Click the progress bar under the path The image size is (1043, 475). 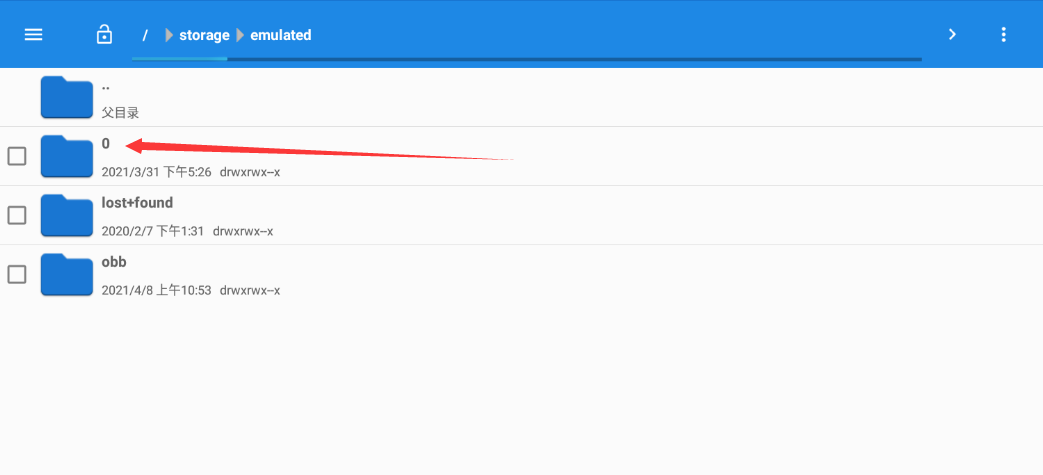tap(526, 60)
